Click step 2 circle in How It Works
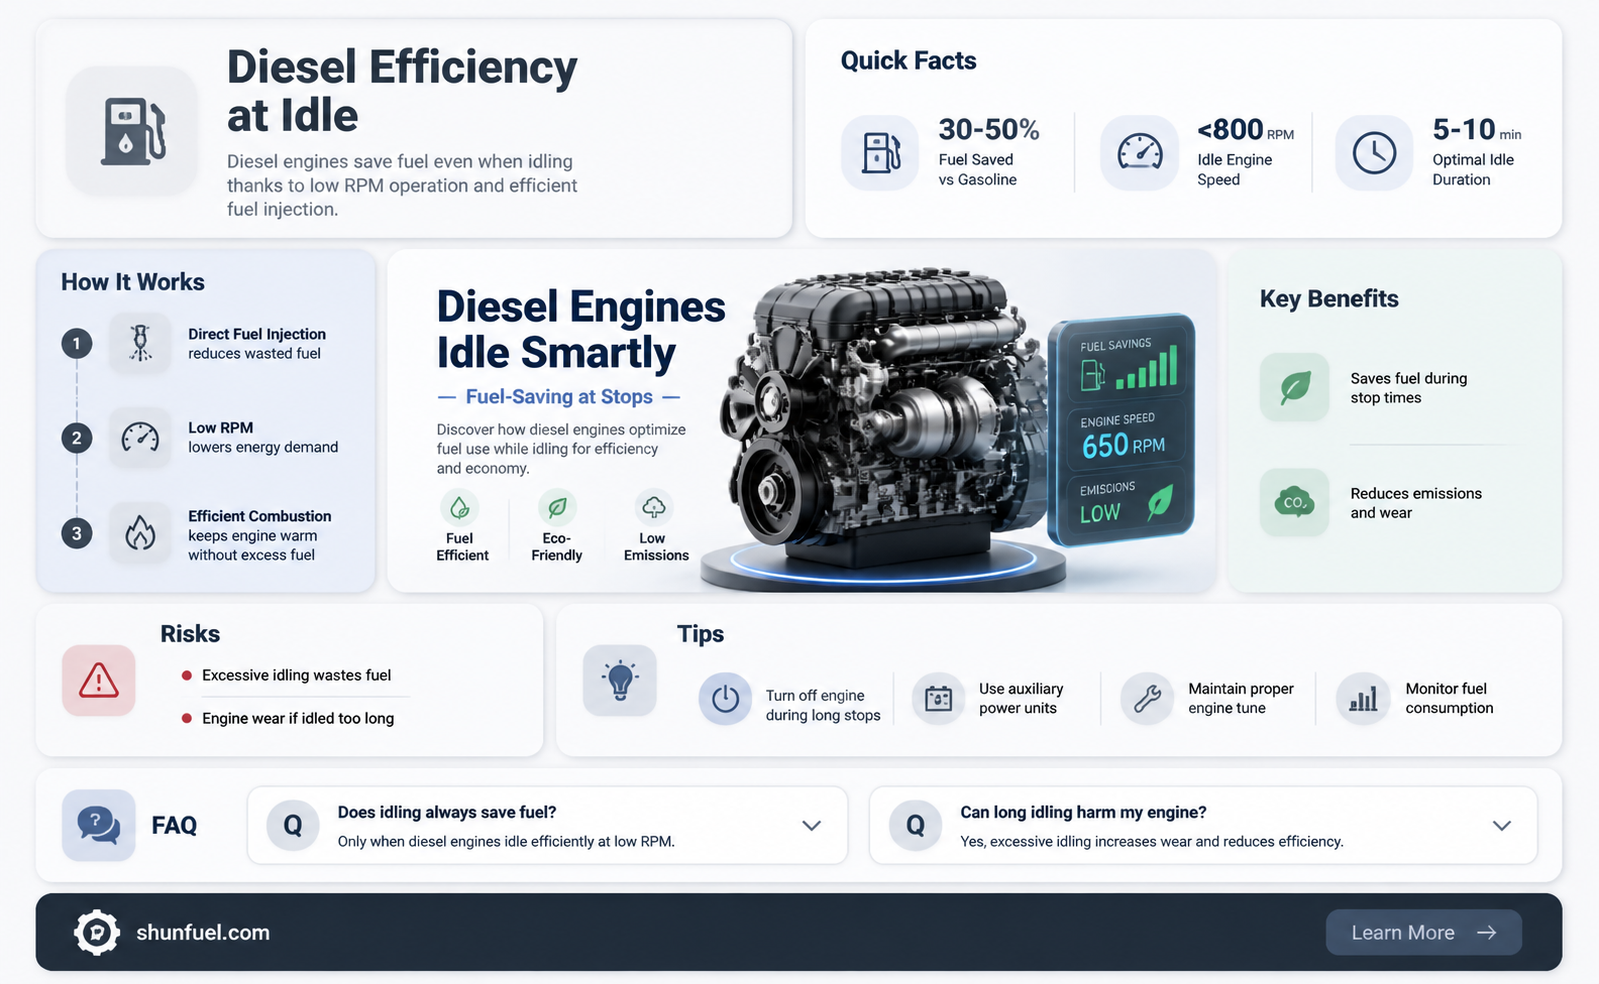The width and height of the screenshot is (1599, 984). 76,437
